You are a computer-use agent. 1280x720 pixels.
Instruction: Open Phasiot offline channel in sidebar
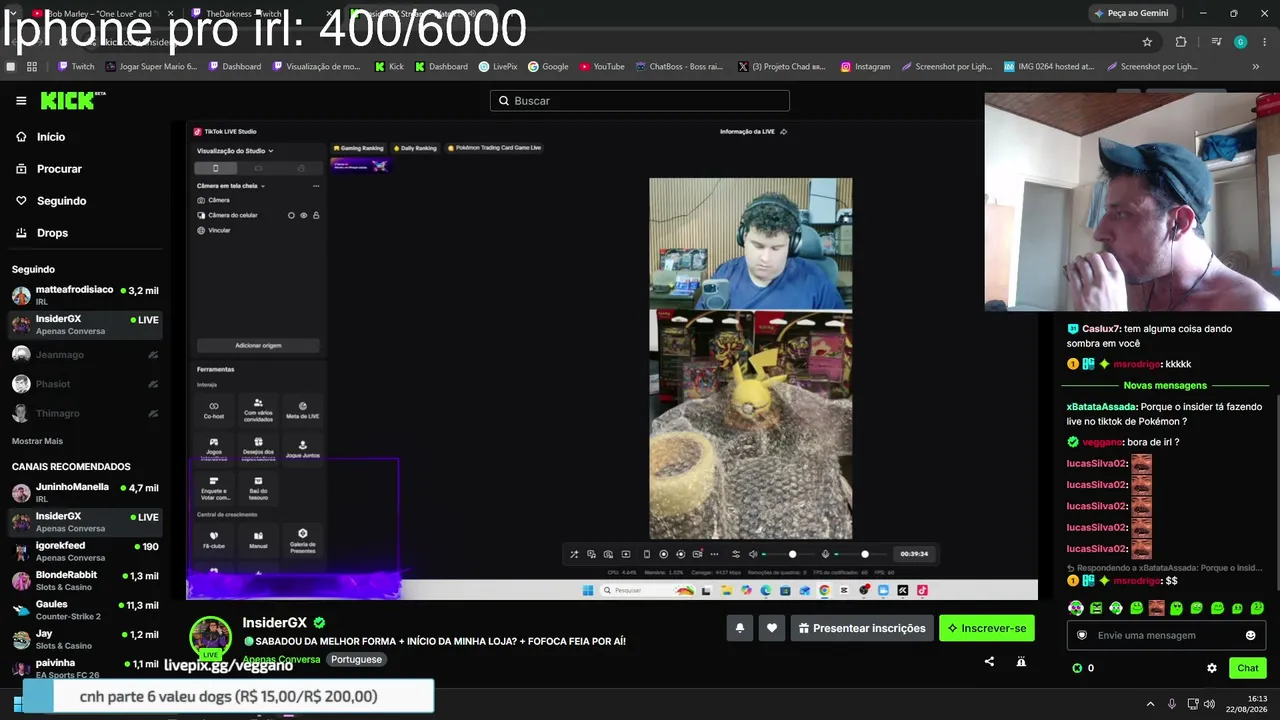pos(85,384)
